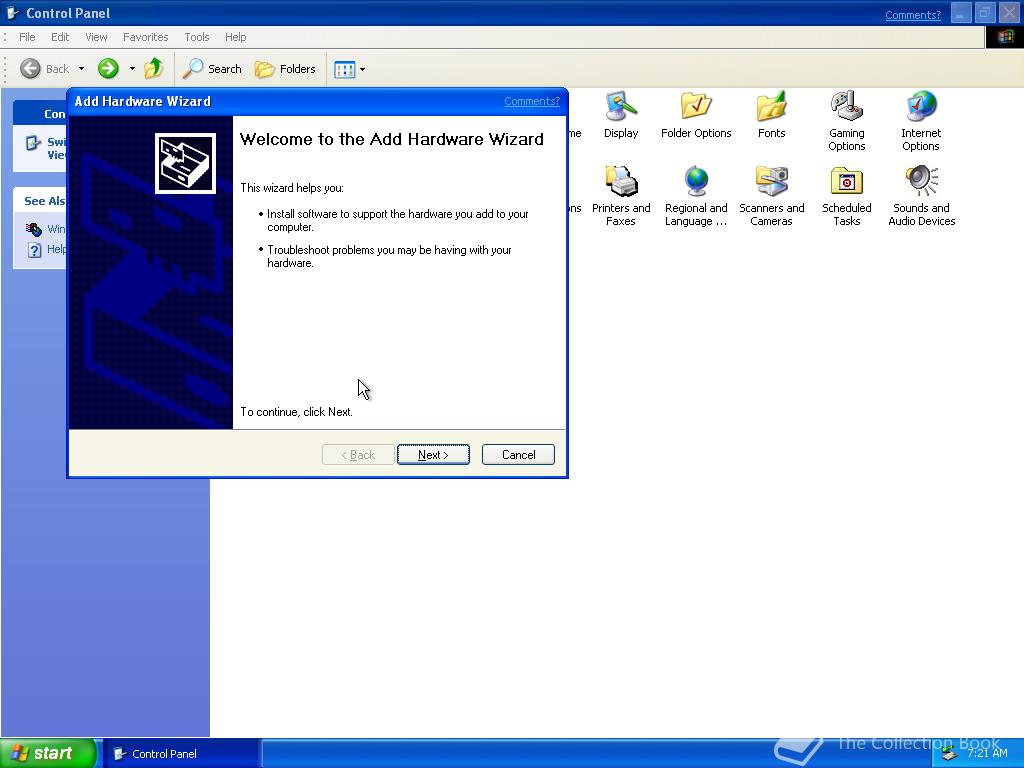Image resolution: width=1024 pixels, height=768 pixels.
Task: Click the hardware wizard card icon
Action: point(185,163)
